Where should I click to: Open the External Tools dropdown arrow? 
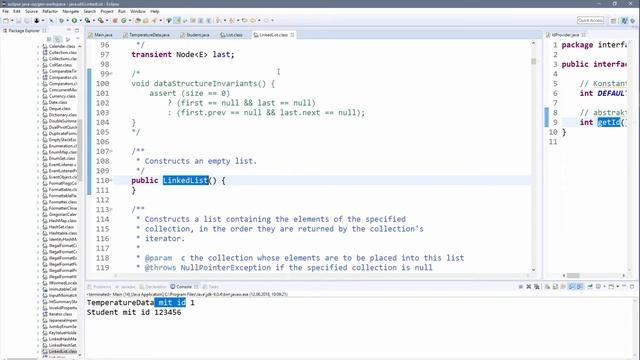click(107, 20)
